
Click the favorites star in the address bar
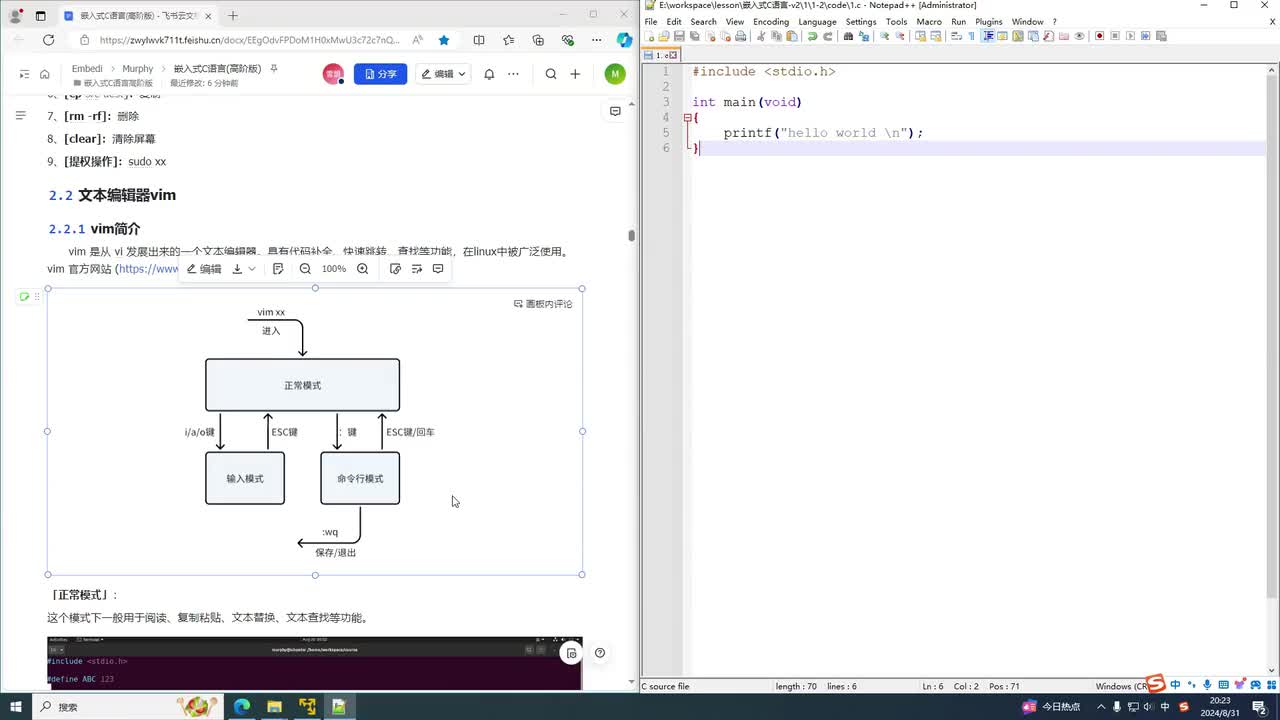444,40
